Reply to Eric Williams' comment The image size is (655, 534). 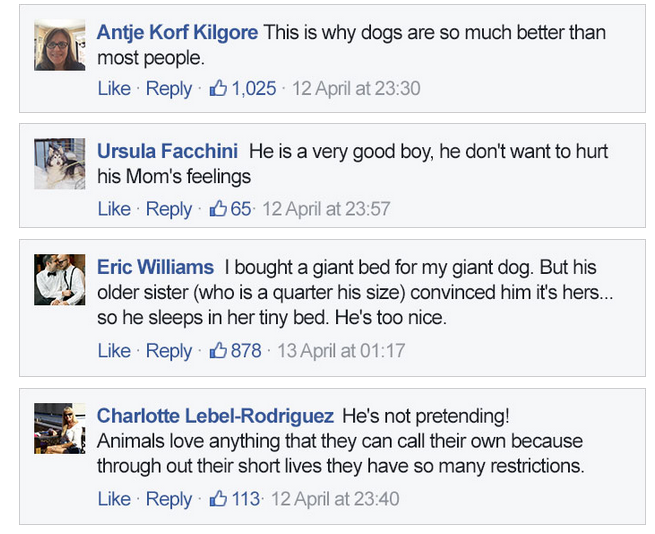(169, 351)
